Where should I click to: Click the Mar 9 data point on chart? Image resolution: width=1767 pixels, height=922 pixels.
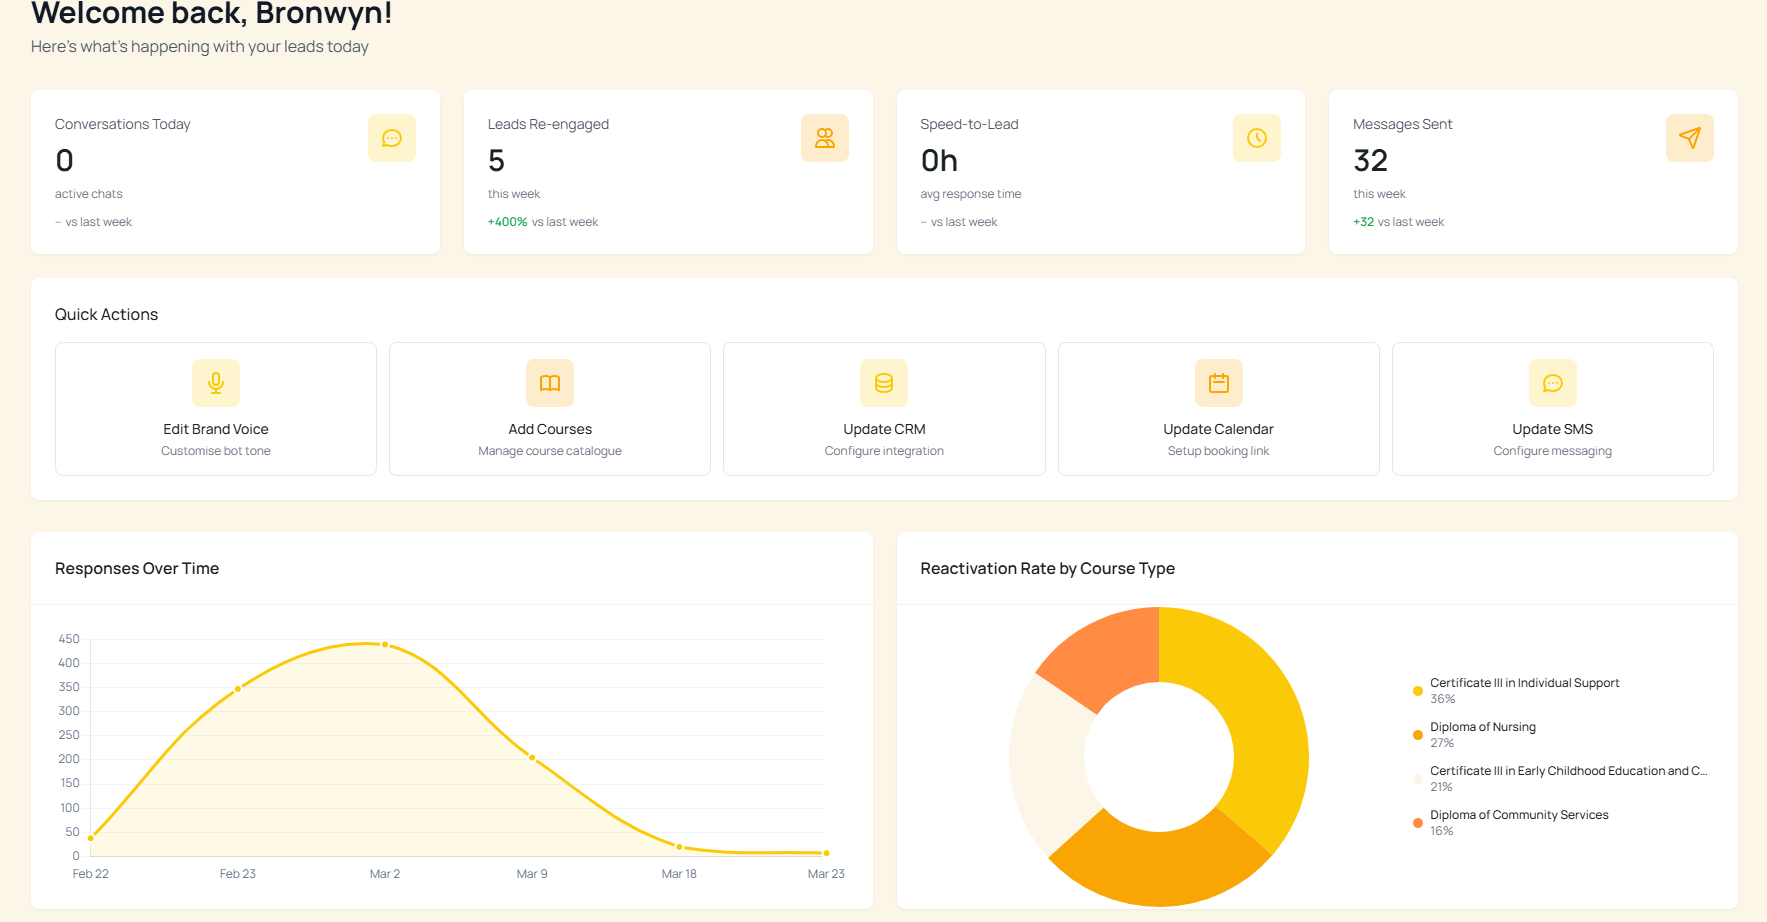(532, 758)
